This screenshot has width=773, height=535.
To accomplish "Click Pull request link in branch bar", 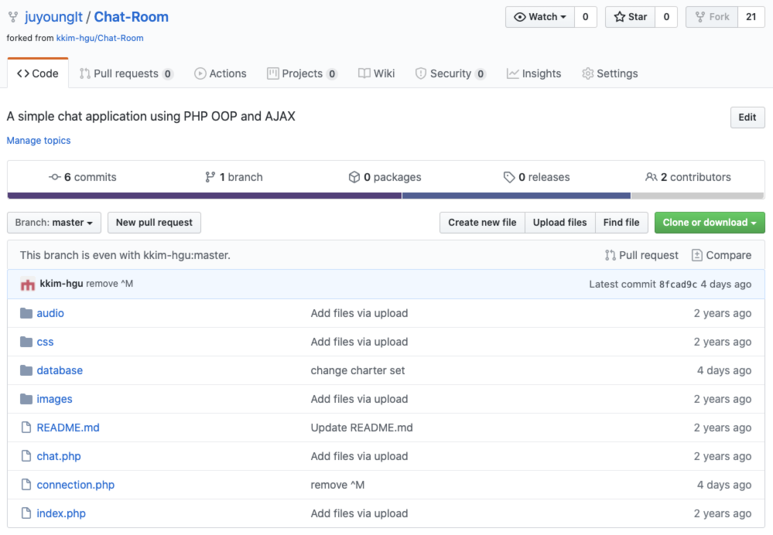I will pyautogui.click(x=642, y=255).
